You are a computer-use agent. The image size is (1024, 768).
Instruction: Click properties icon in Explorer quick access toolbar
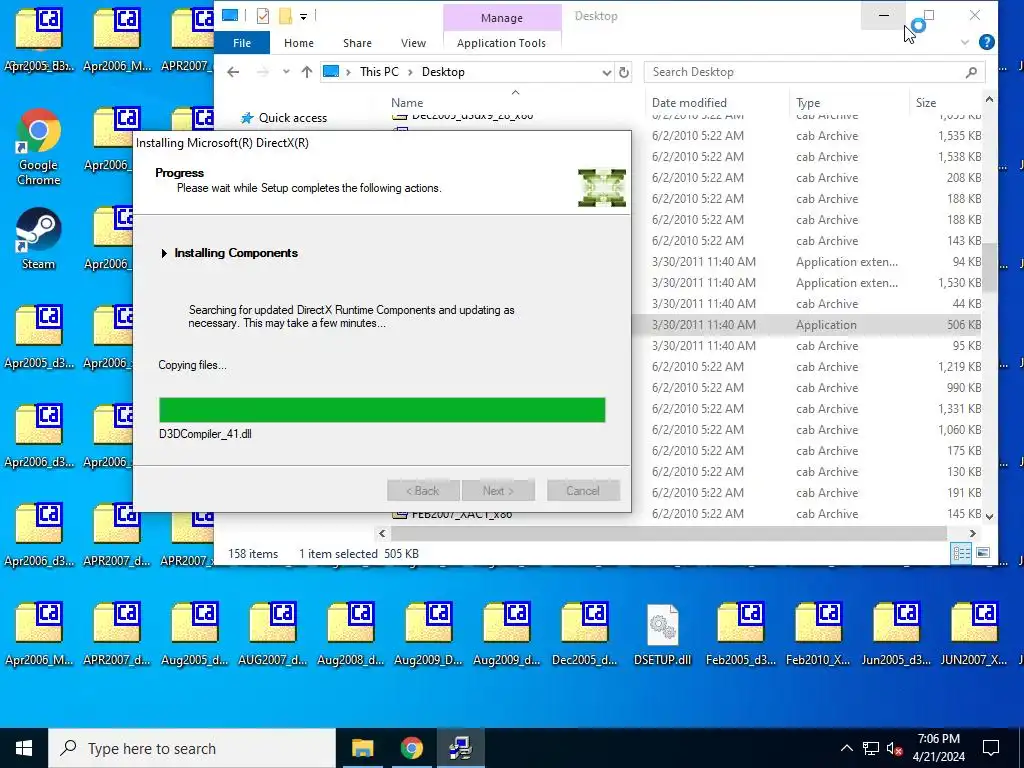(263, 16)
